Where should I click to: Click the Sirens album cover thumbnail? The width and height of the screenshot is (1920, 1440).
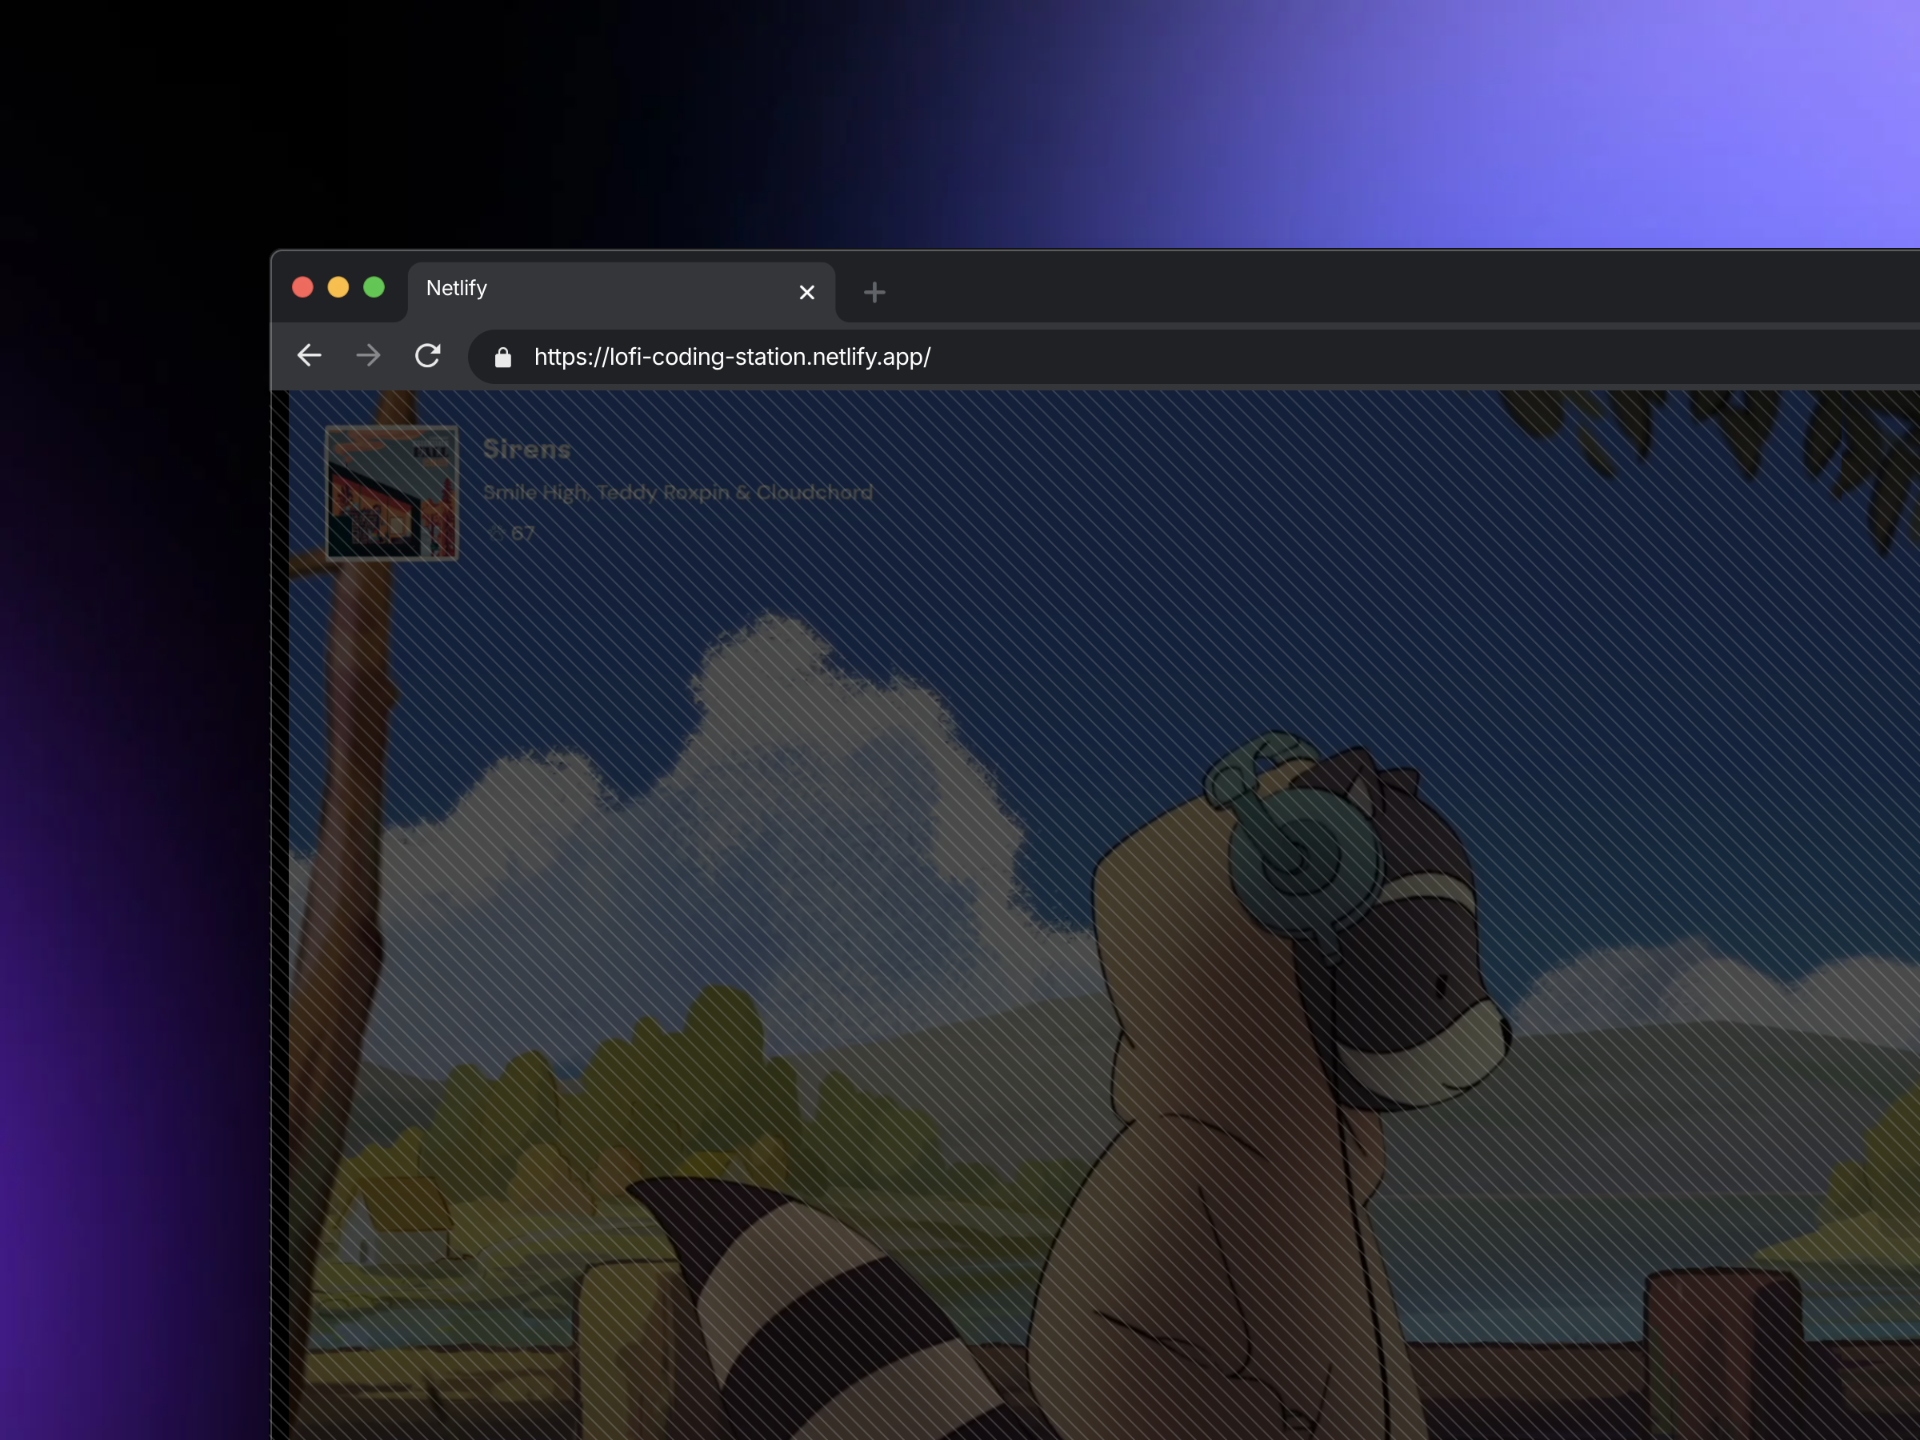(392, 493)
